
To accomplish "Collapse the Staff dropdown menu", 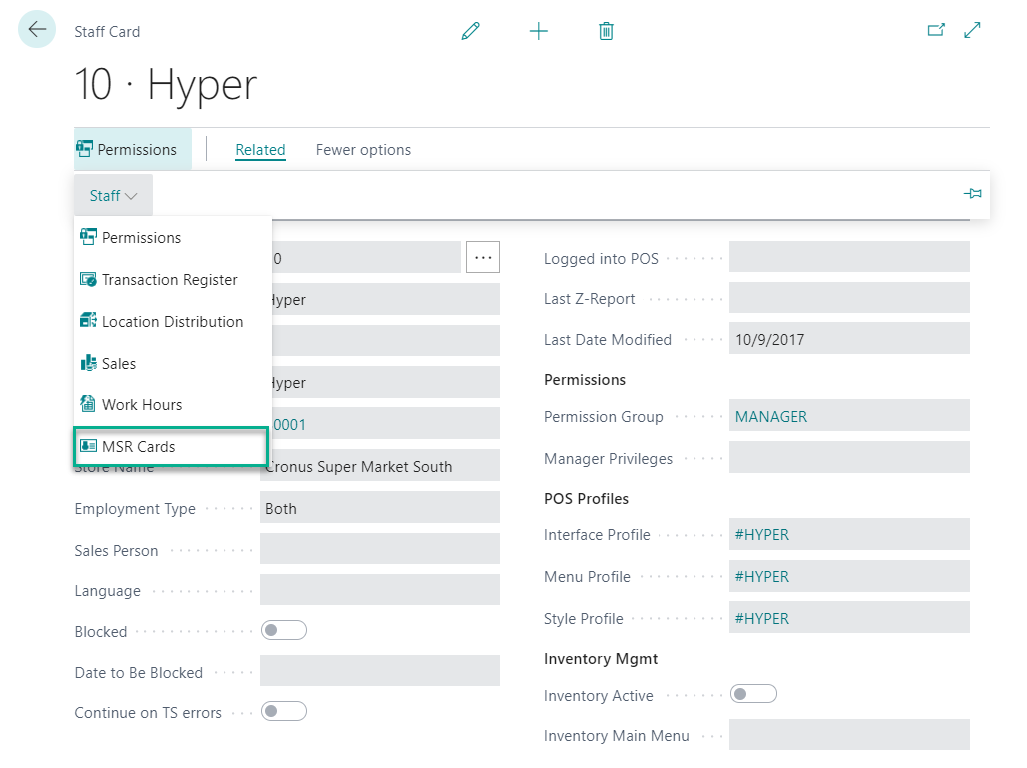I will coord(113,196).
